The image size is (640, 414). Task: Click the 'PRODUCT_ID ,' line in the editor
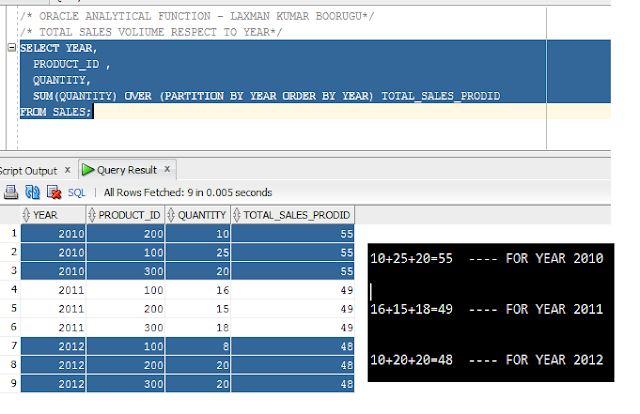coord(71,64)
